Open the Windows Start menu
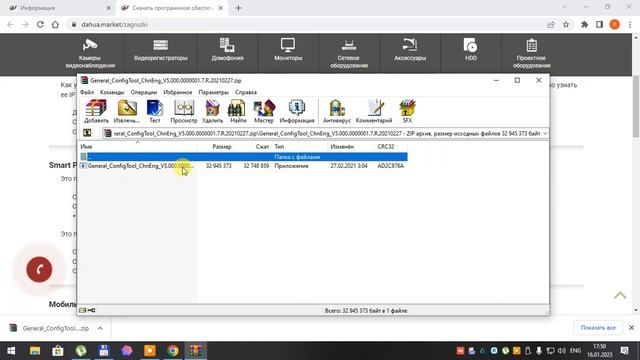The width and height of the screenshot is (640, 360). pos(11,351)
